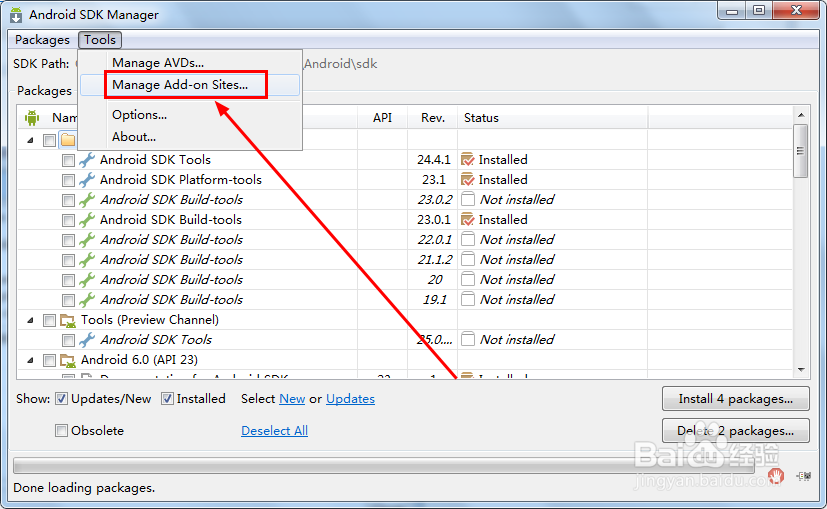Click the packages list scrollbar thumb
This screenshot has width=827, height=509.
click(x=801, y=151)
